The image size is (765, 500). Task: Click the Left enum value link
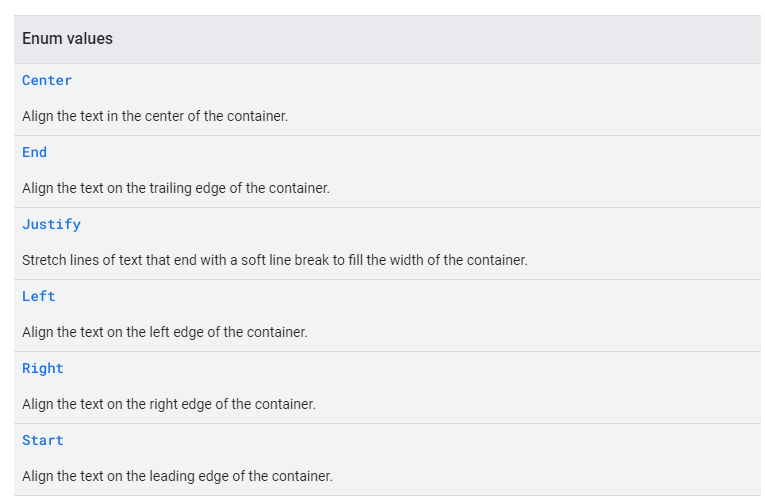(x=39, y=296)
